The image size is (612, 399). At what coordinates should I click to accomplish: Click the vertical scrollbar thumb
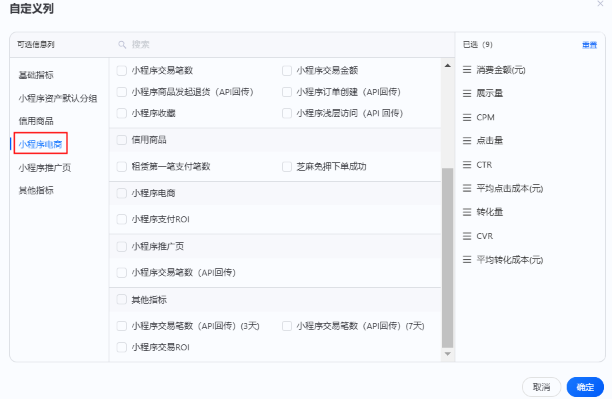pos(448,258)
